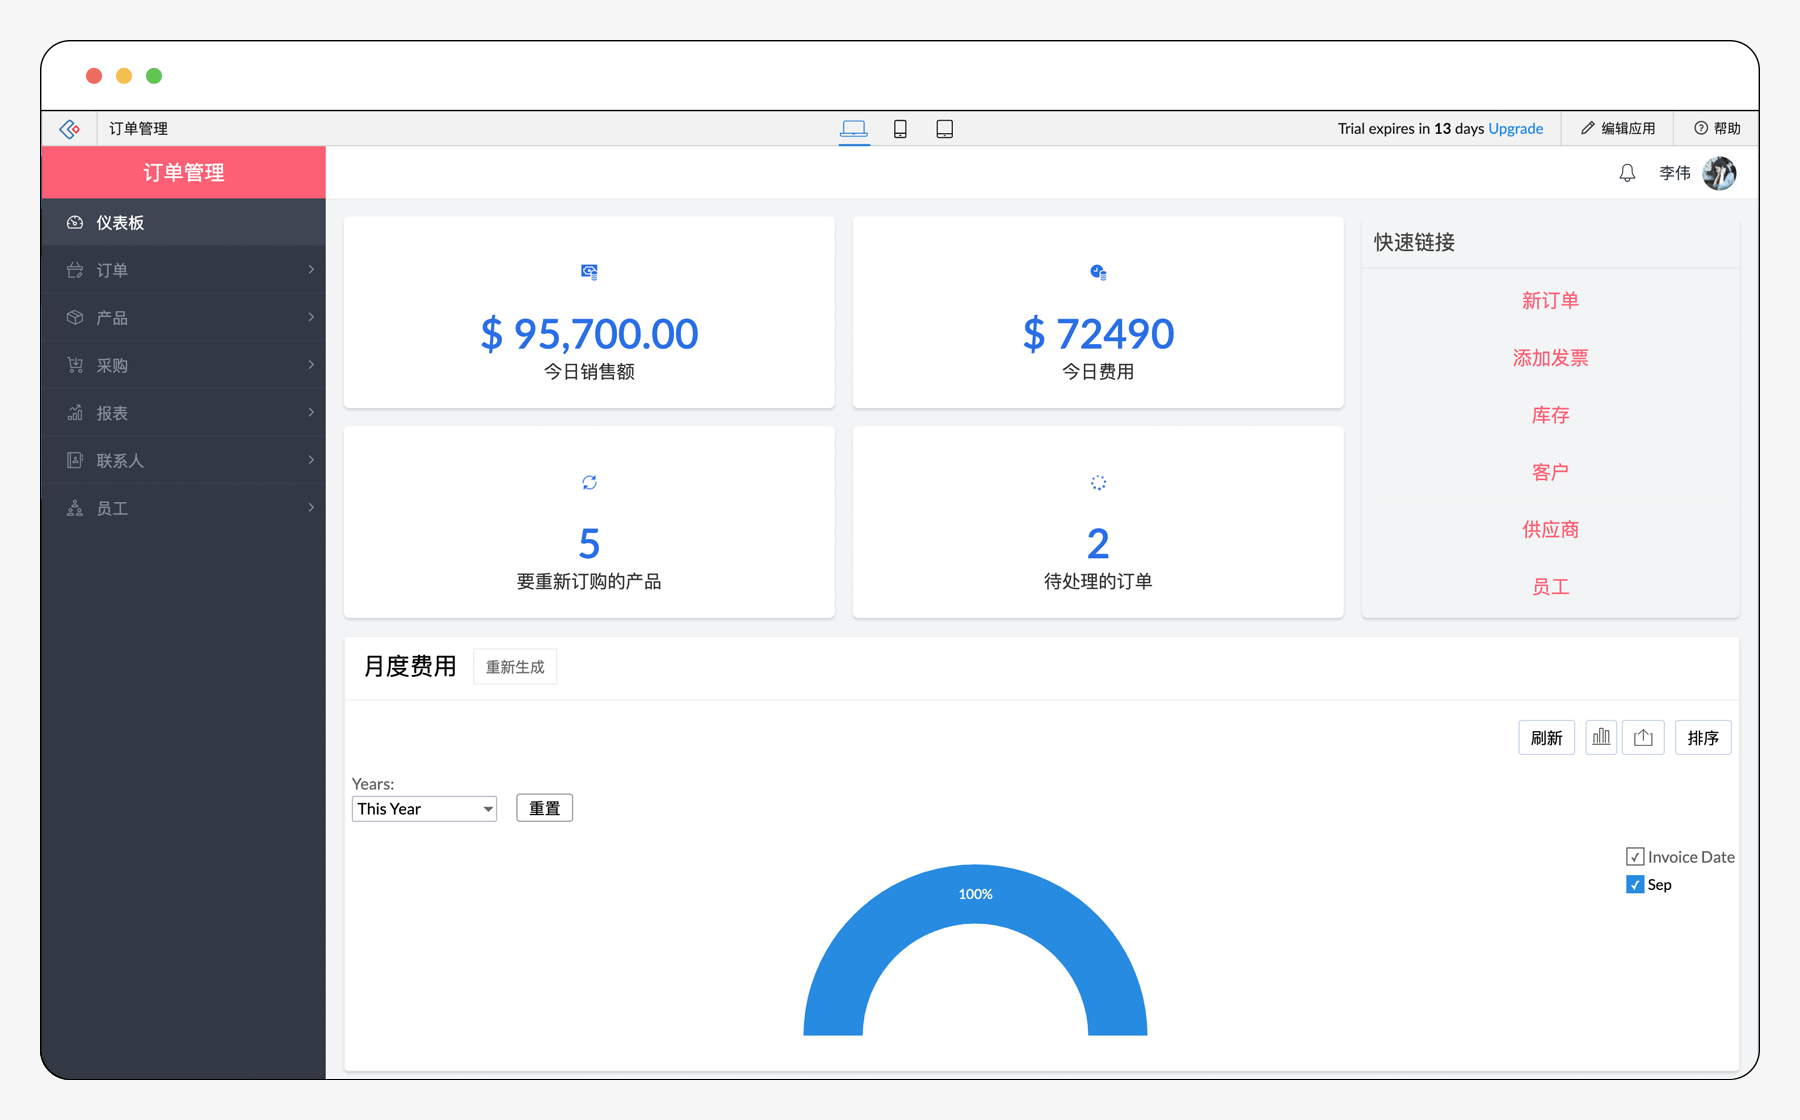Click the blue 100% donut chart segment

point(975,894)
